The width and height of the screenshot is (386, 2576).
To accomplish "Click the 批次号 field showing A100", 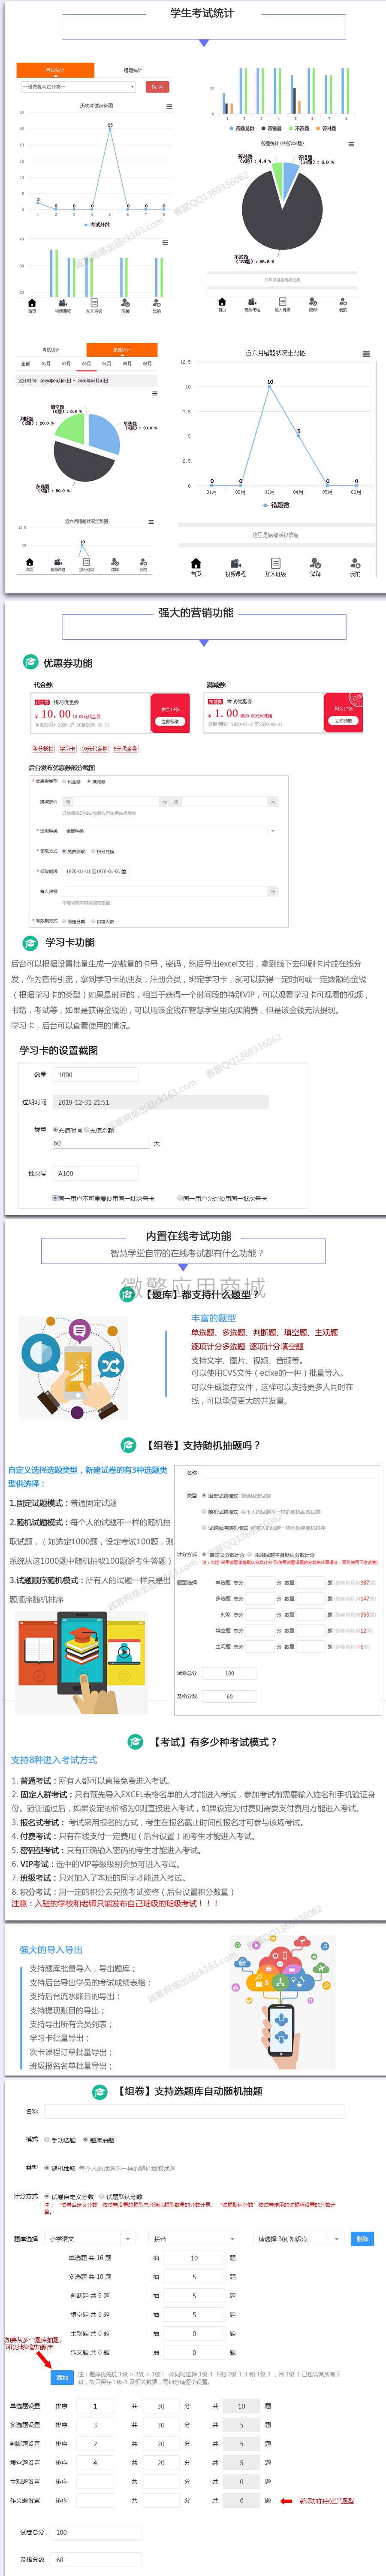I will coord(95,1173).
